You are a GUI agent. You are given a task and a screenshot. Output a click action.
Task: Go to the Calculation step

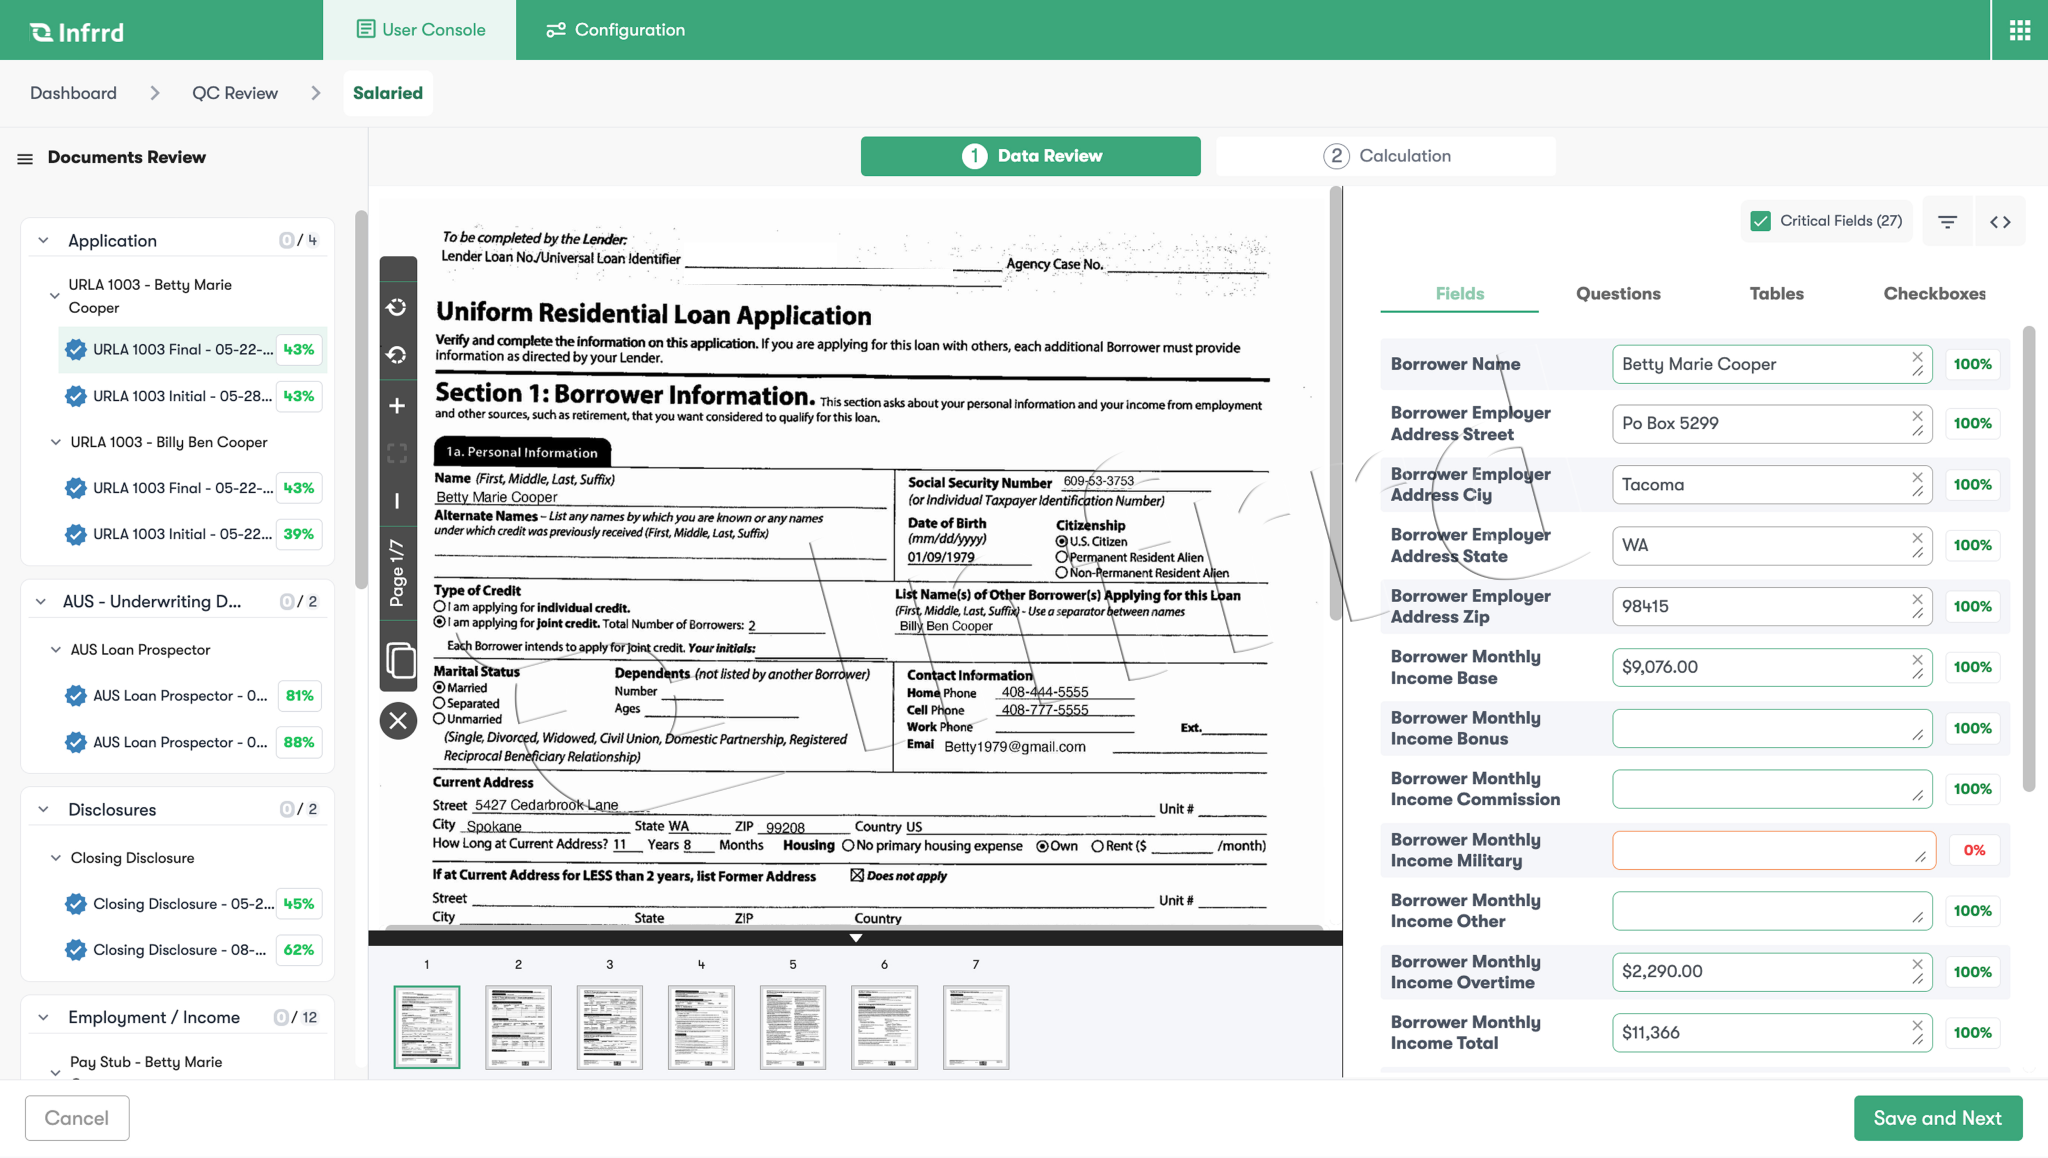point(1386,156)
